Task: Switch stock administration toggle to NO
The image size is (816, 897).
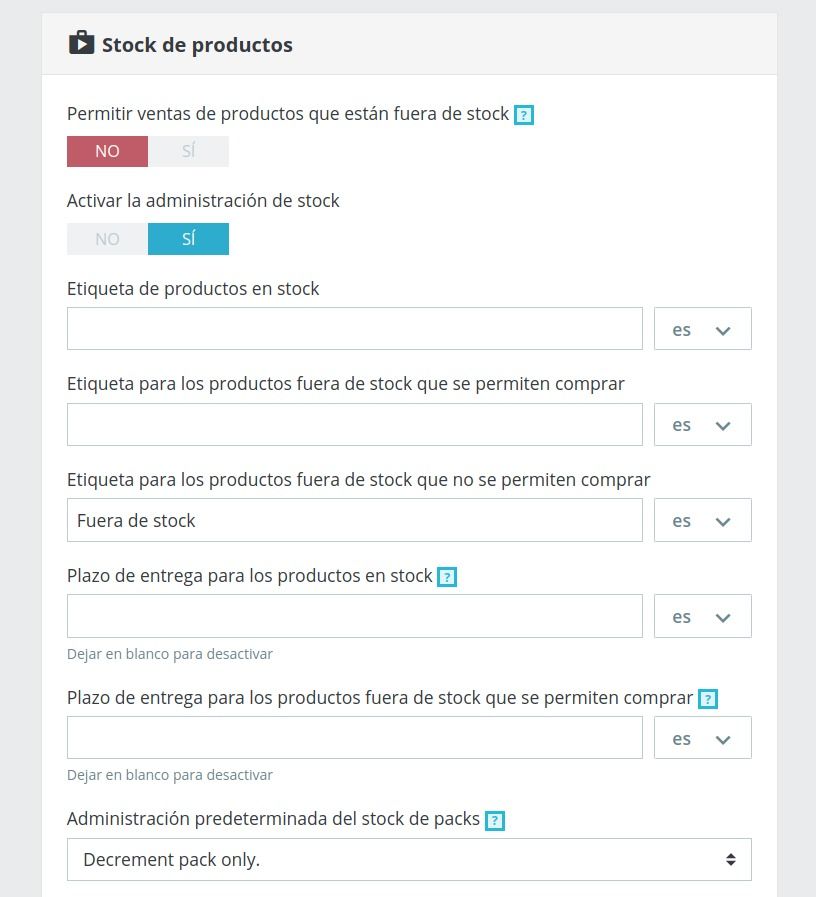Action: click(108, 239)
